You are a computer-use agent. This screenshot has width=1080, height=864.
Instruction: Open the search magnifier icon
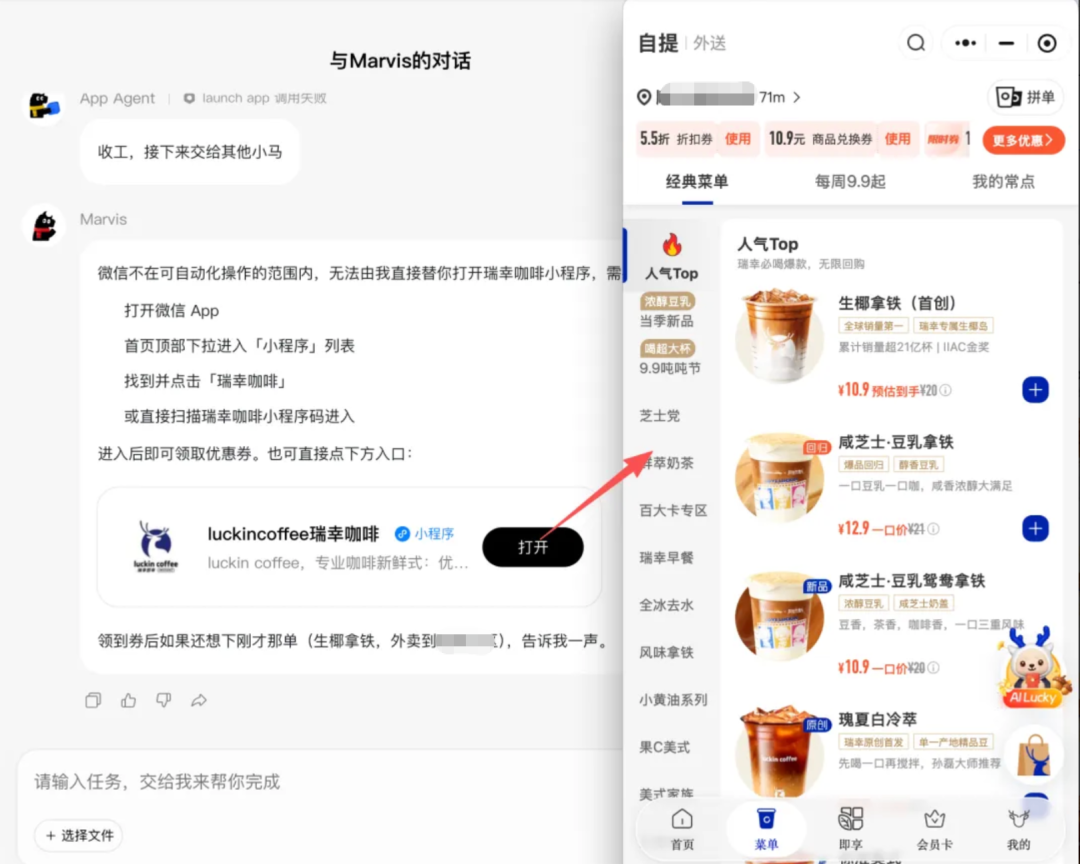pos(915,43)
